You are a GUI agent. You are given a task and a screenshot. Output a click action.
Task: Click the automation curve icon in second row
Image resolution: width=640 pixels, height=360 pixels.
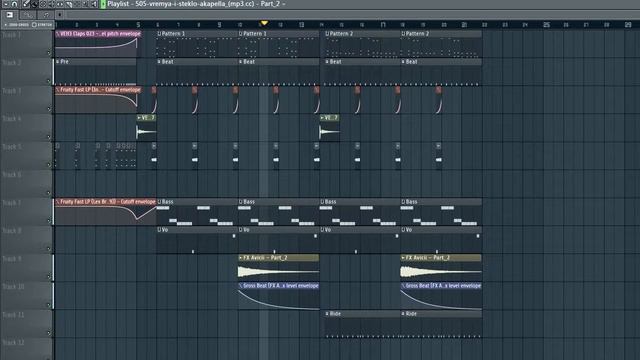pyautogui.click(x=28, y=15)
